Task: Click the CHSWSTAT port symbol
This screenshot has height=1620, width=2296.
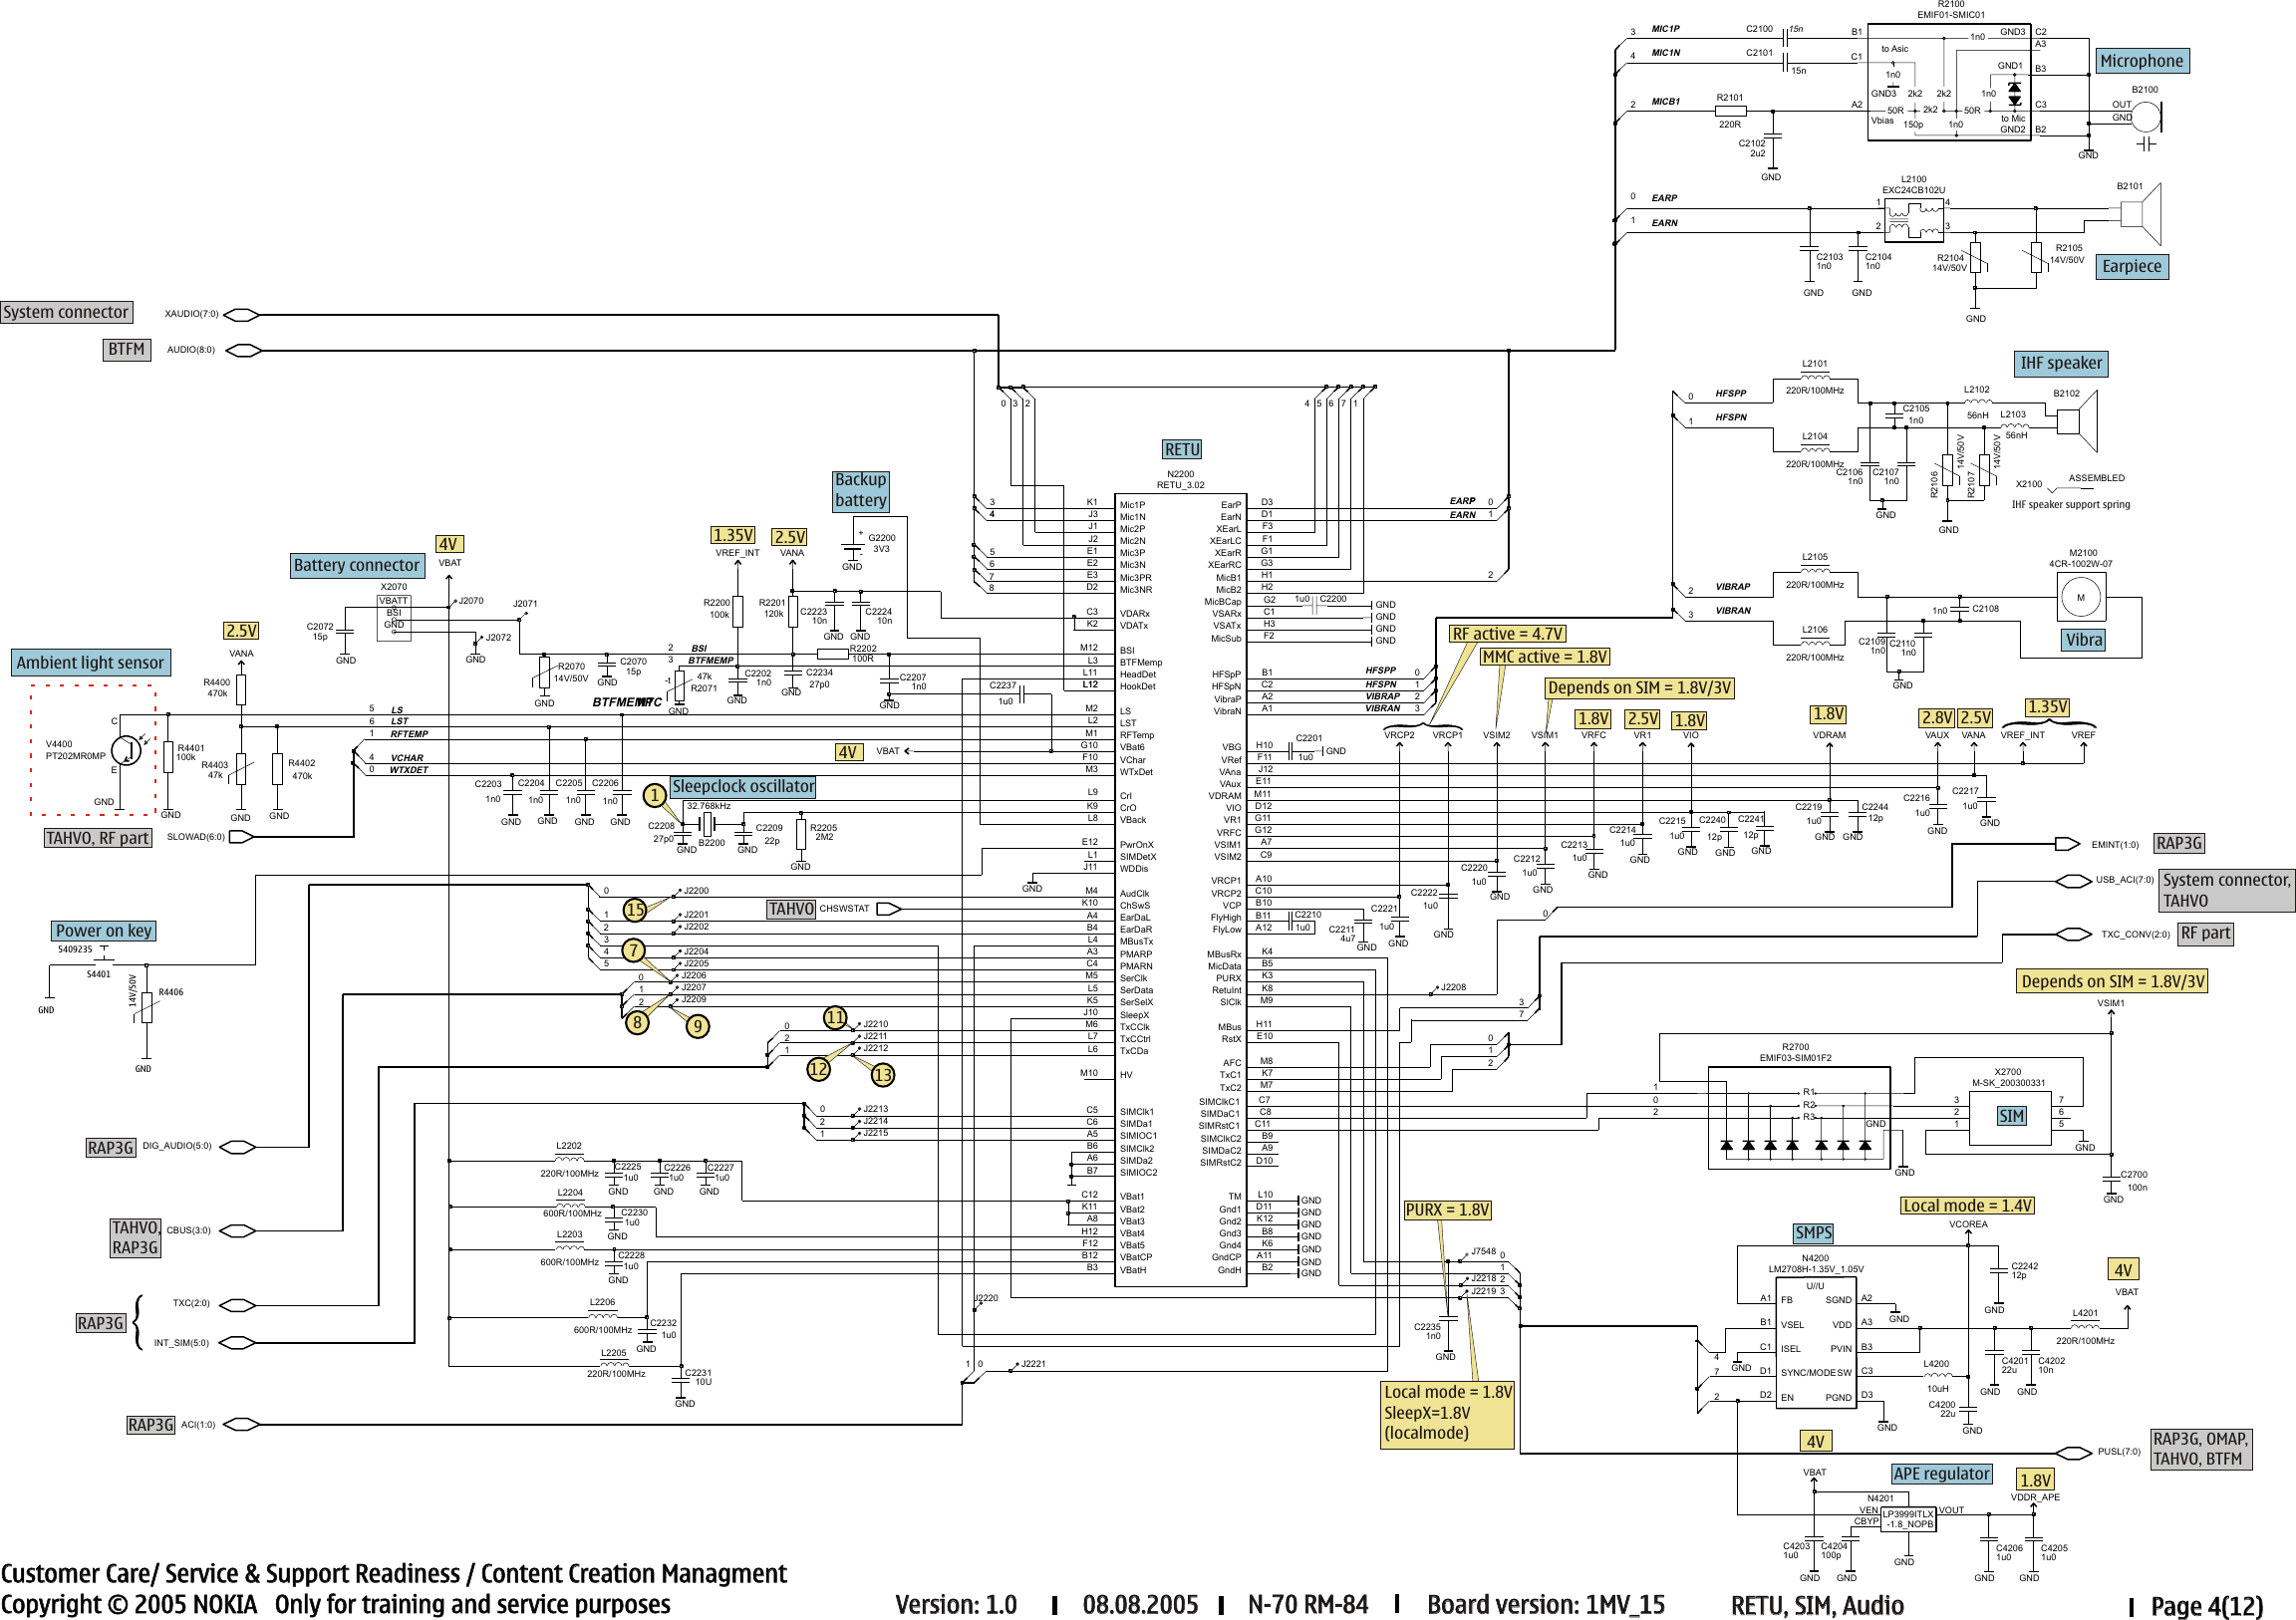Action: click(x=888, y=909)
